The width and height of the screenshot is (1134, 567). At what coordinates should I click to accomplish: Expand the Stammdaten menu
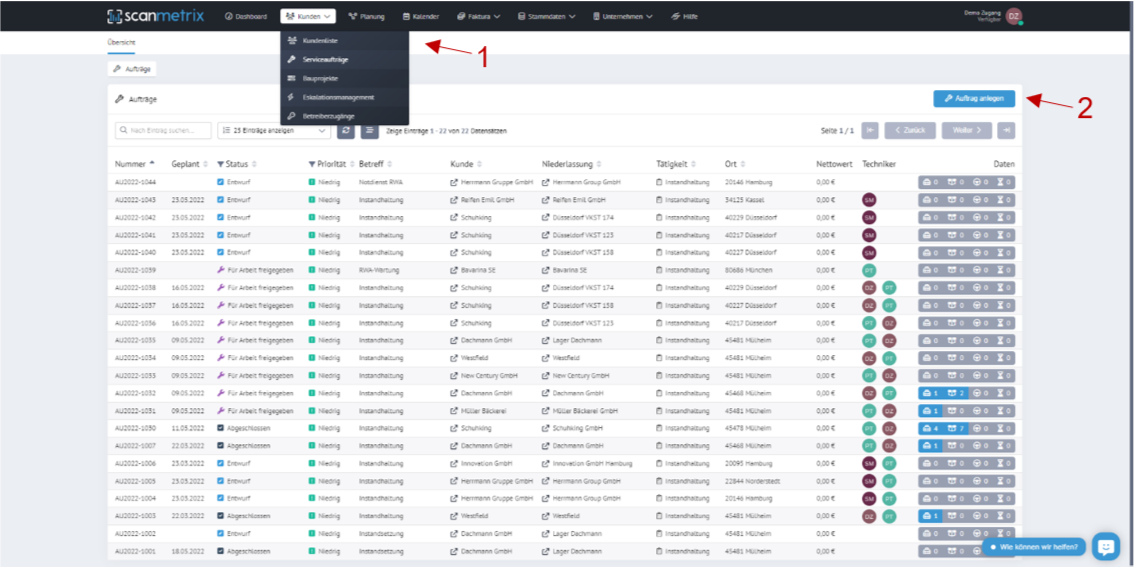pos(547,16)
